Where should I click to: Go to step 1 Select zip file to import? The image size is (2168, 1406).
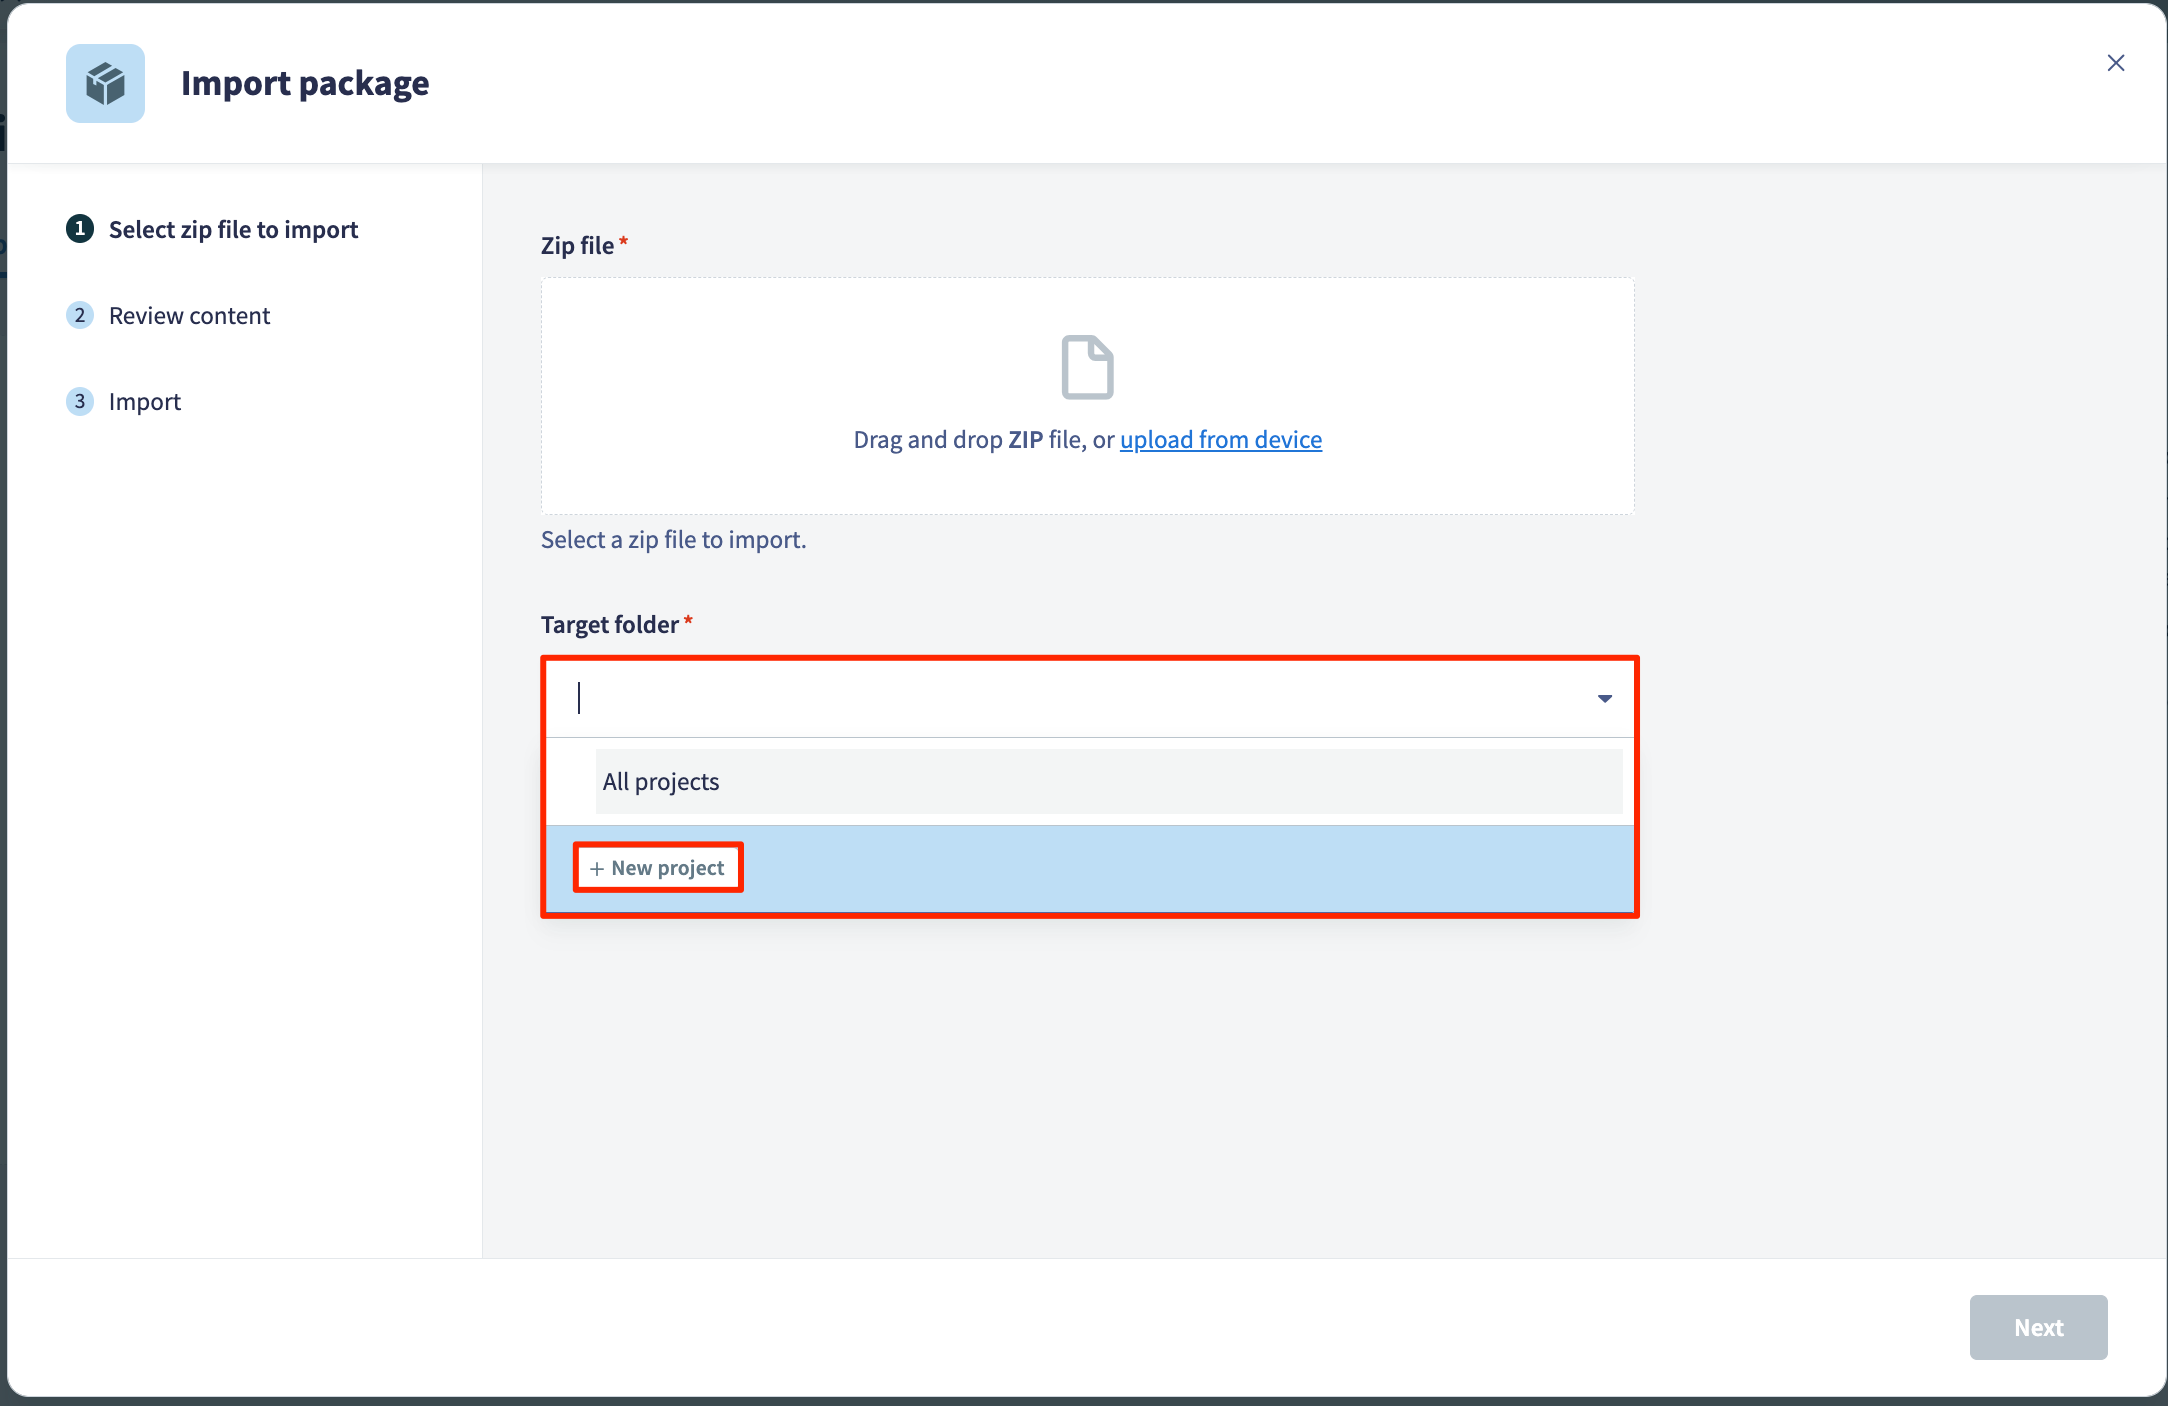tap(212, 229)
